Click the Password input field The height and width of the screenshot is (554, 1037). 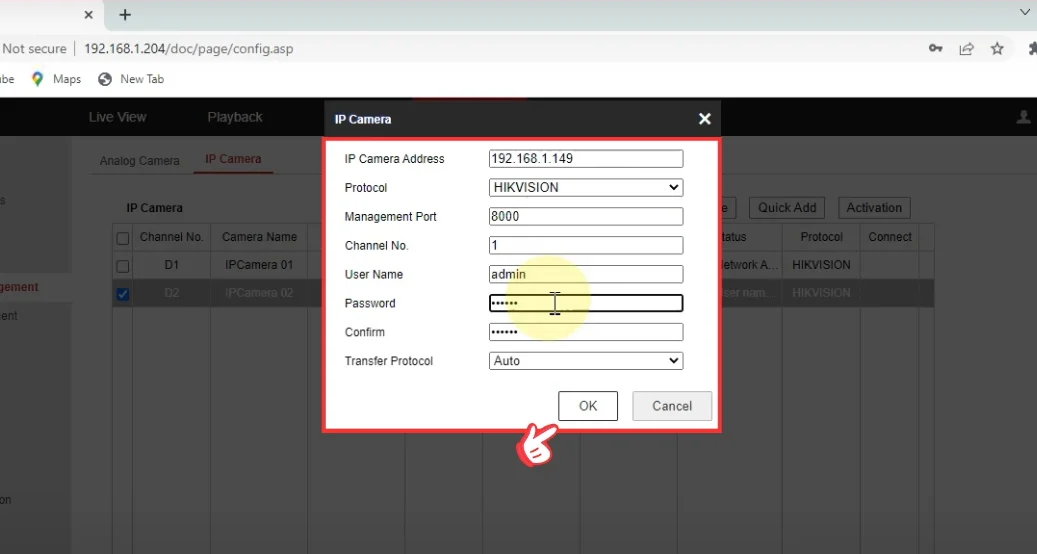(586, 303)
